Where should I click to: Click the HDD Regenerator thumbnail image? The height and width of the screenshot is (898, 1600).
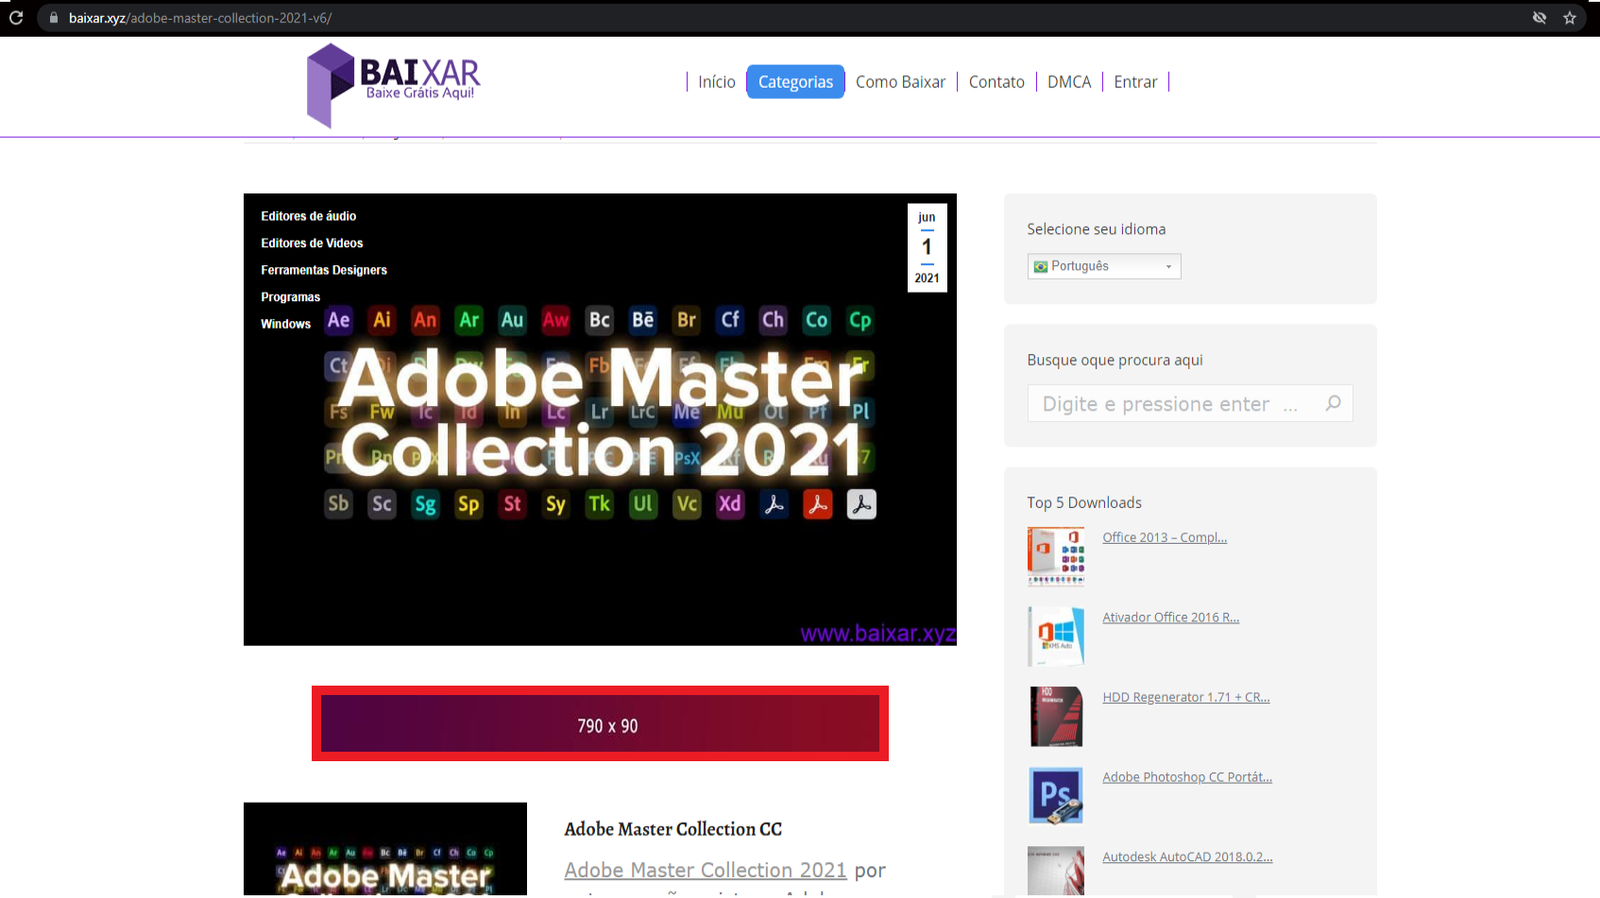coord(1055,716)
